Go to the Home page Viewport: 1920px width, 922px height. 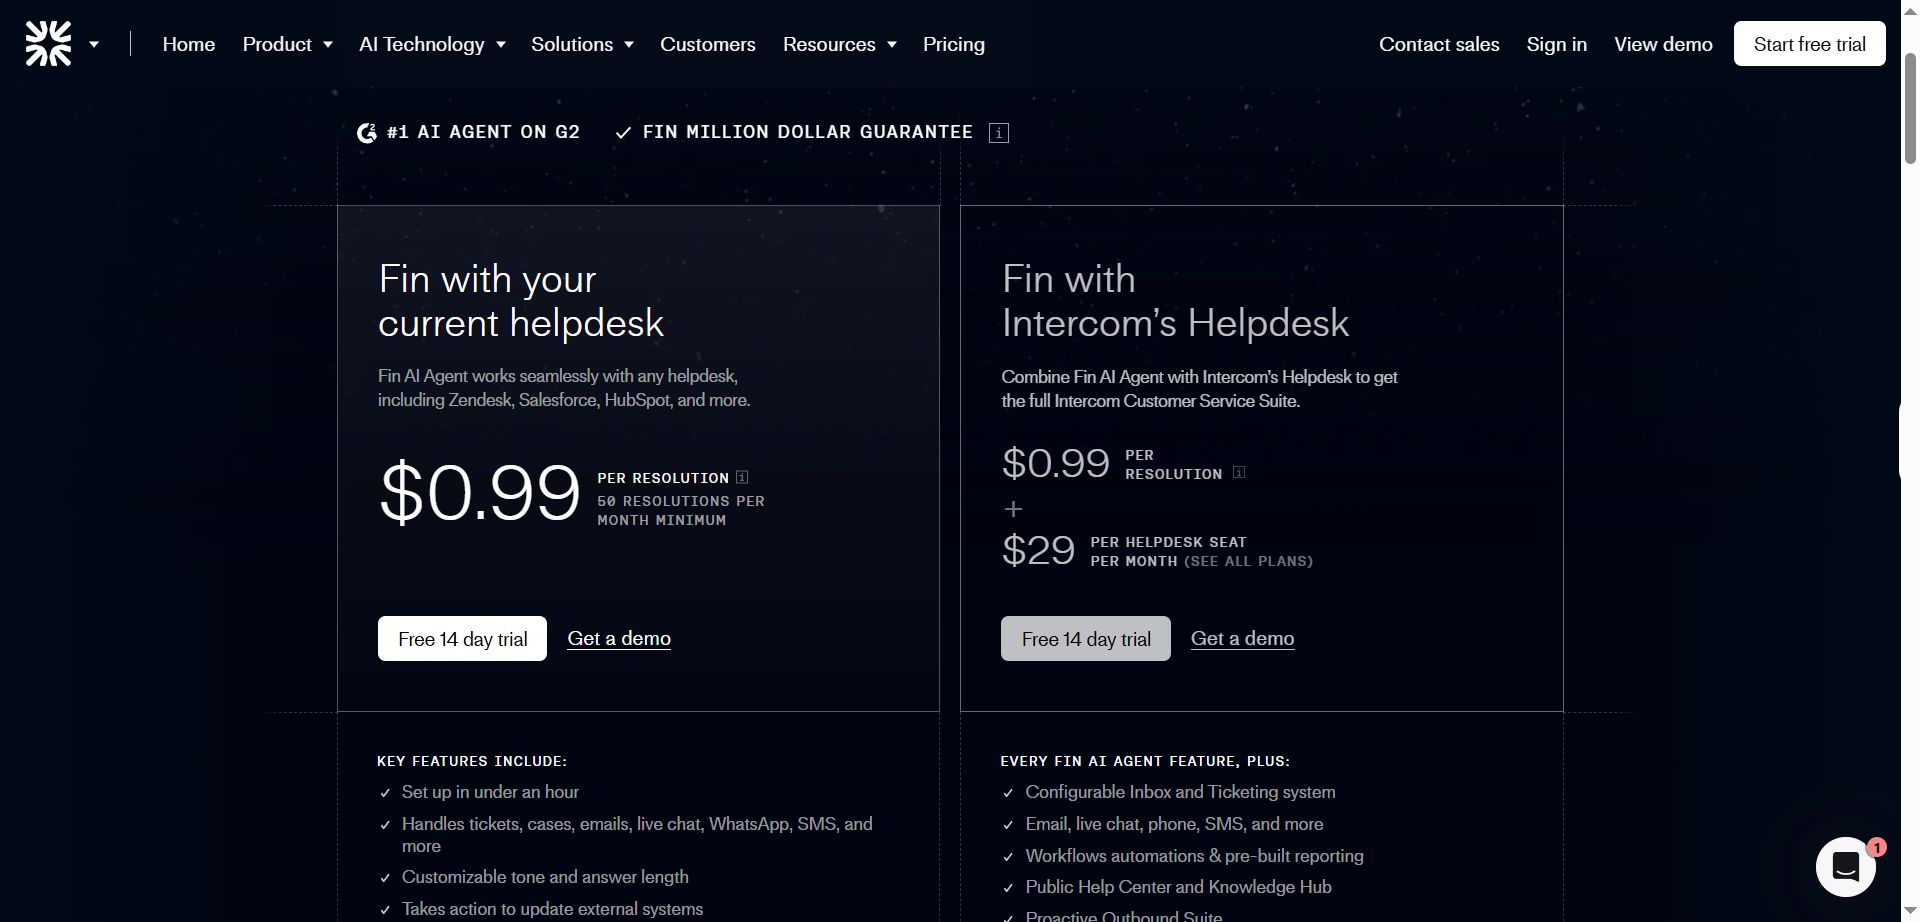[189, 44]
